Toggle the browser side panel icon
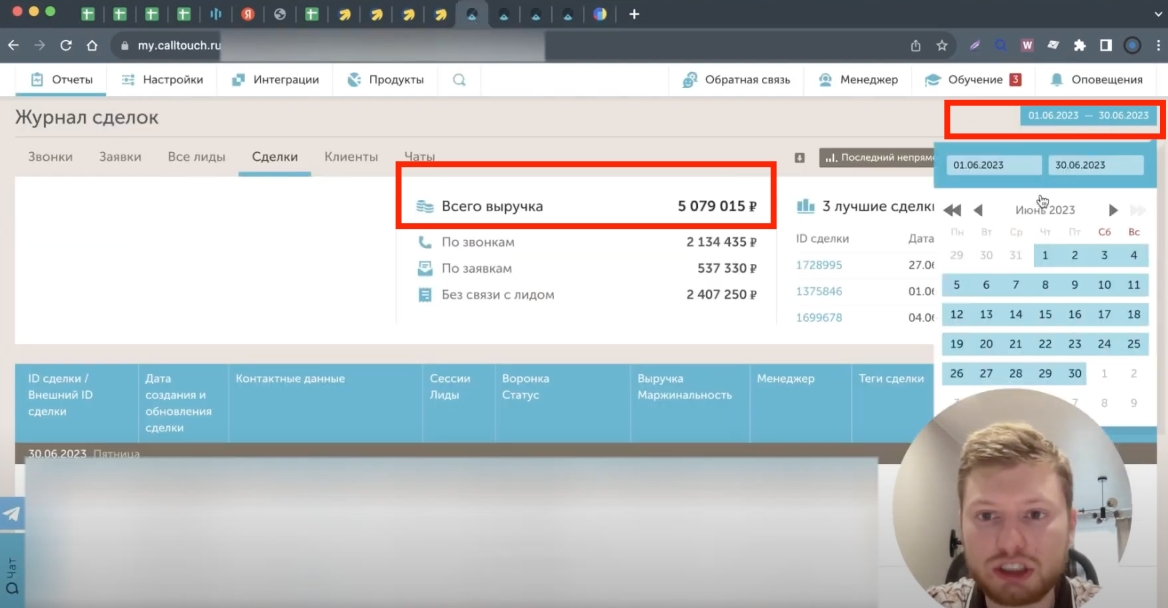This screenshot has height=608, width=1168. click(1105, 45)
